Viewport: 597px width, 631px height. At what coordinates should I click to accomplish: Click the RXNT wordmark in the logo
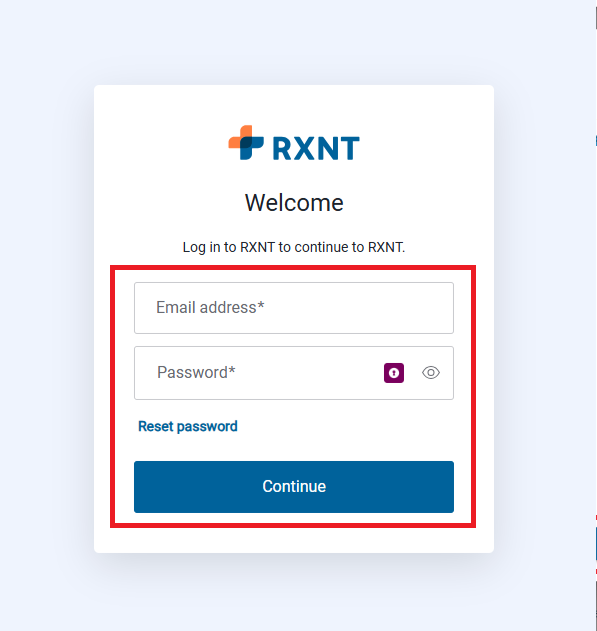[x=316, y=148]
